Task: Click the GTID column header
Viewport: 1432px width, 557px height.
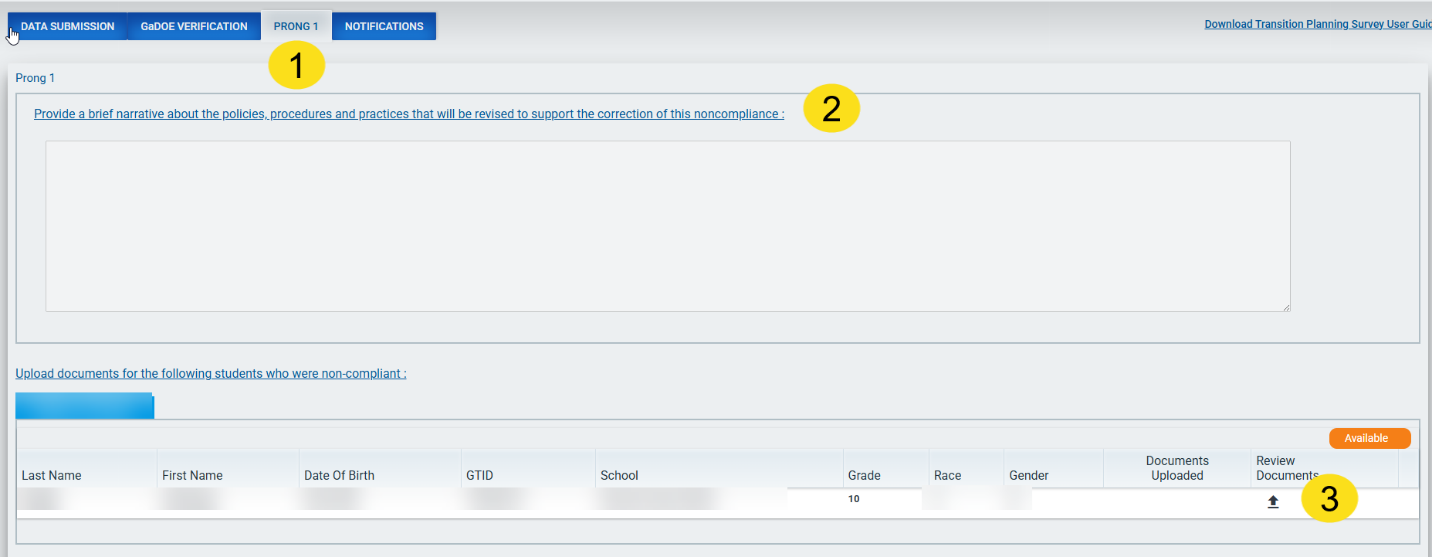Action: pos(479,475)
